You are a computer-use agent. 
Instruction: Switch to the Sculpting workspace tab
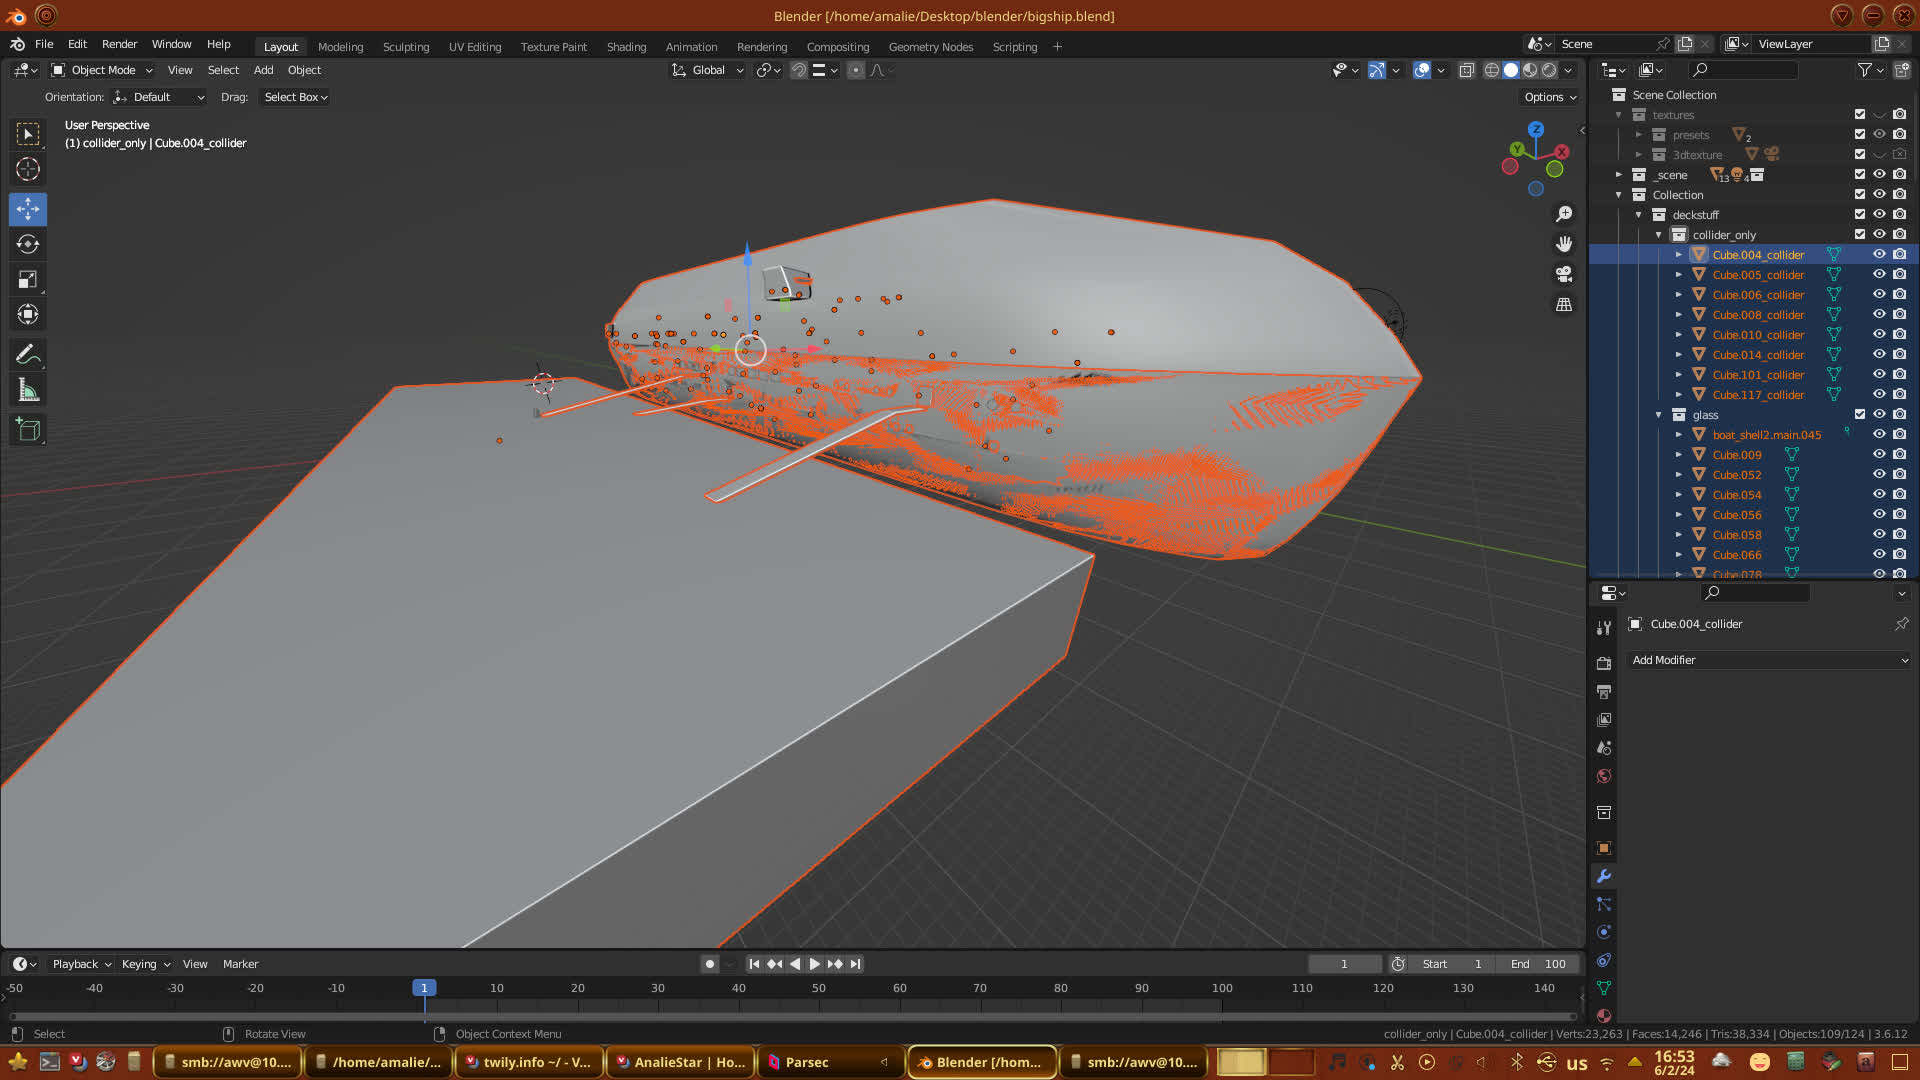(x=405, y=47)
